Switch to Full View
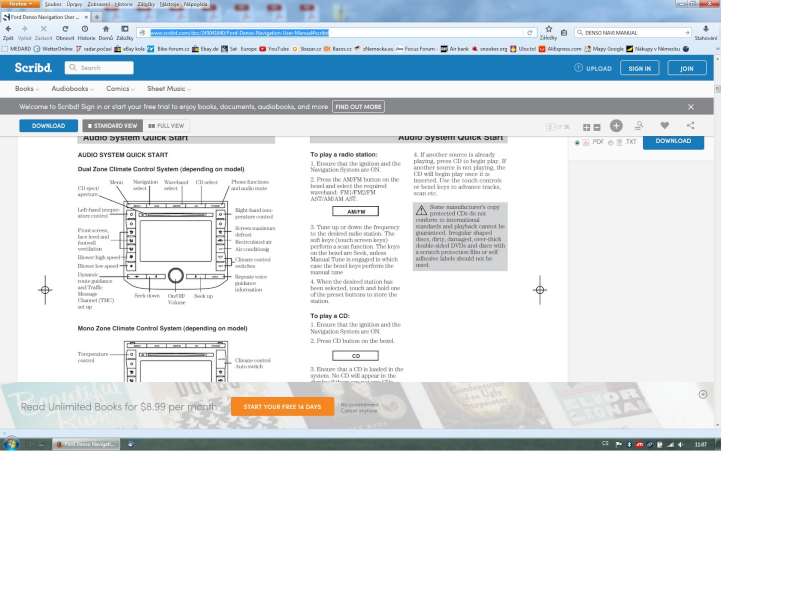 [166, 126]
